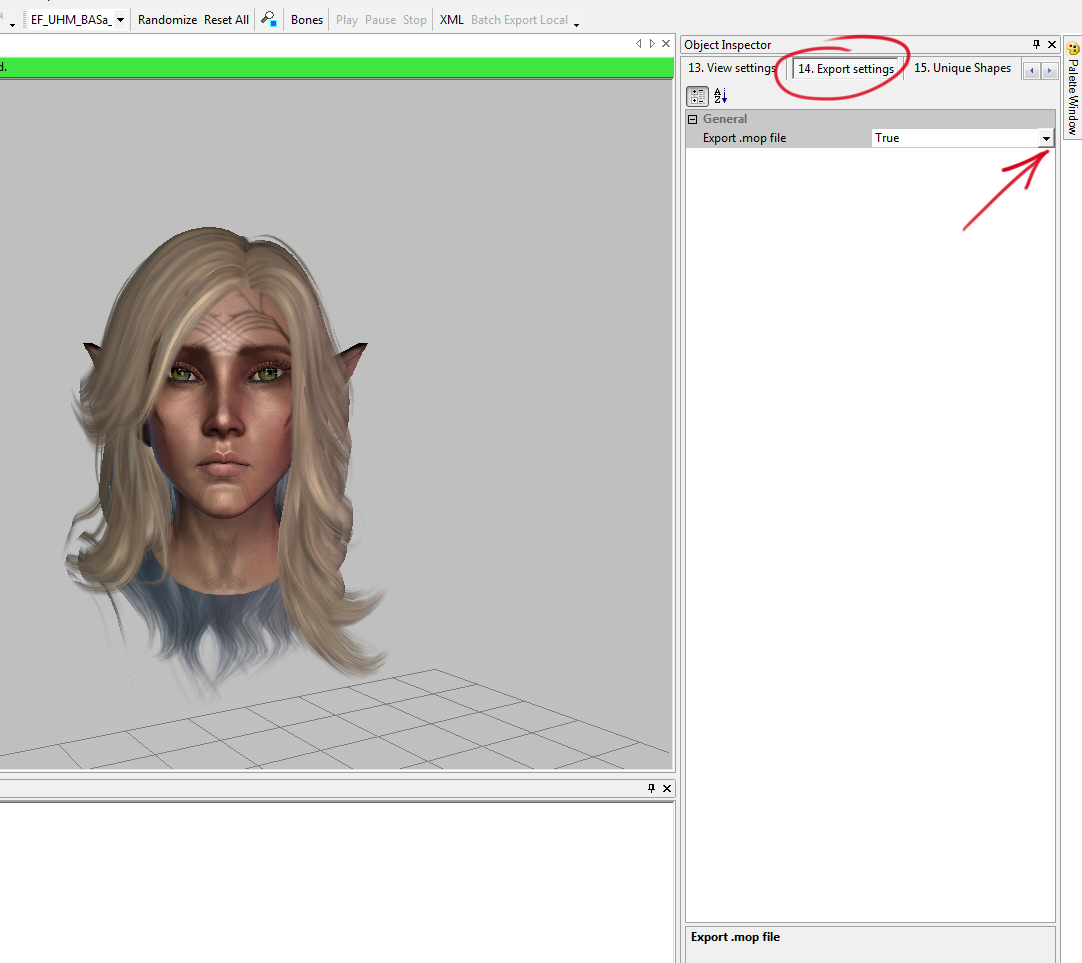
Task: Sort properties alphabetically with A-Z icon
Action: pos(720,96)
